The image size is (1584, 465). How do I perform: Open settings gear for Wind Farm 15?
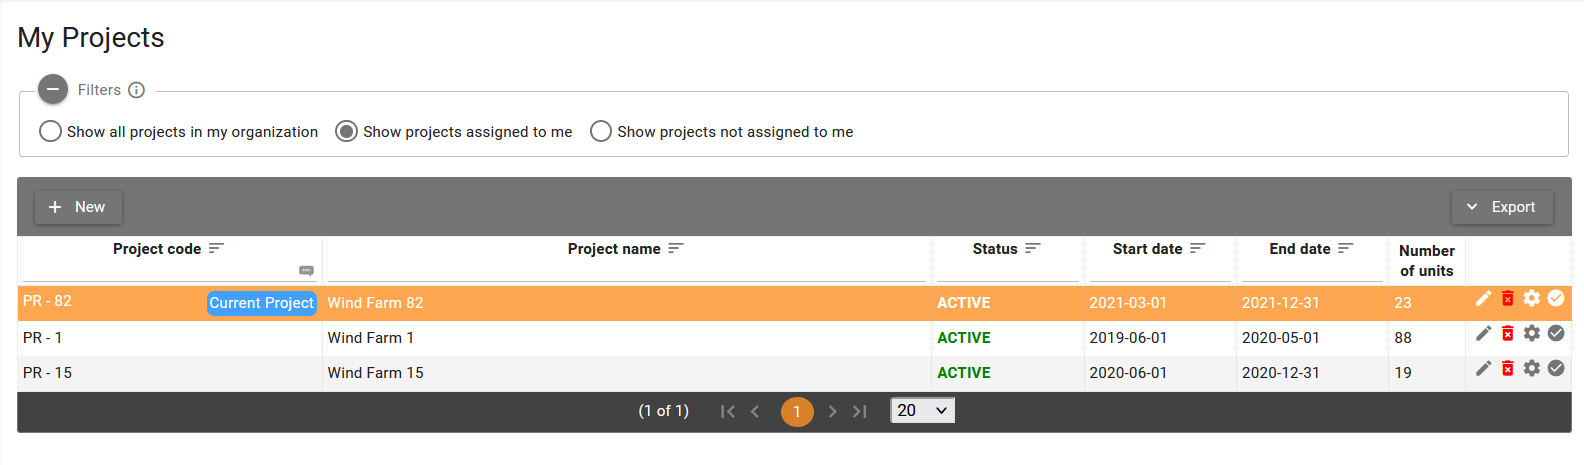coord(1532,368)
